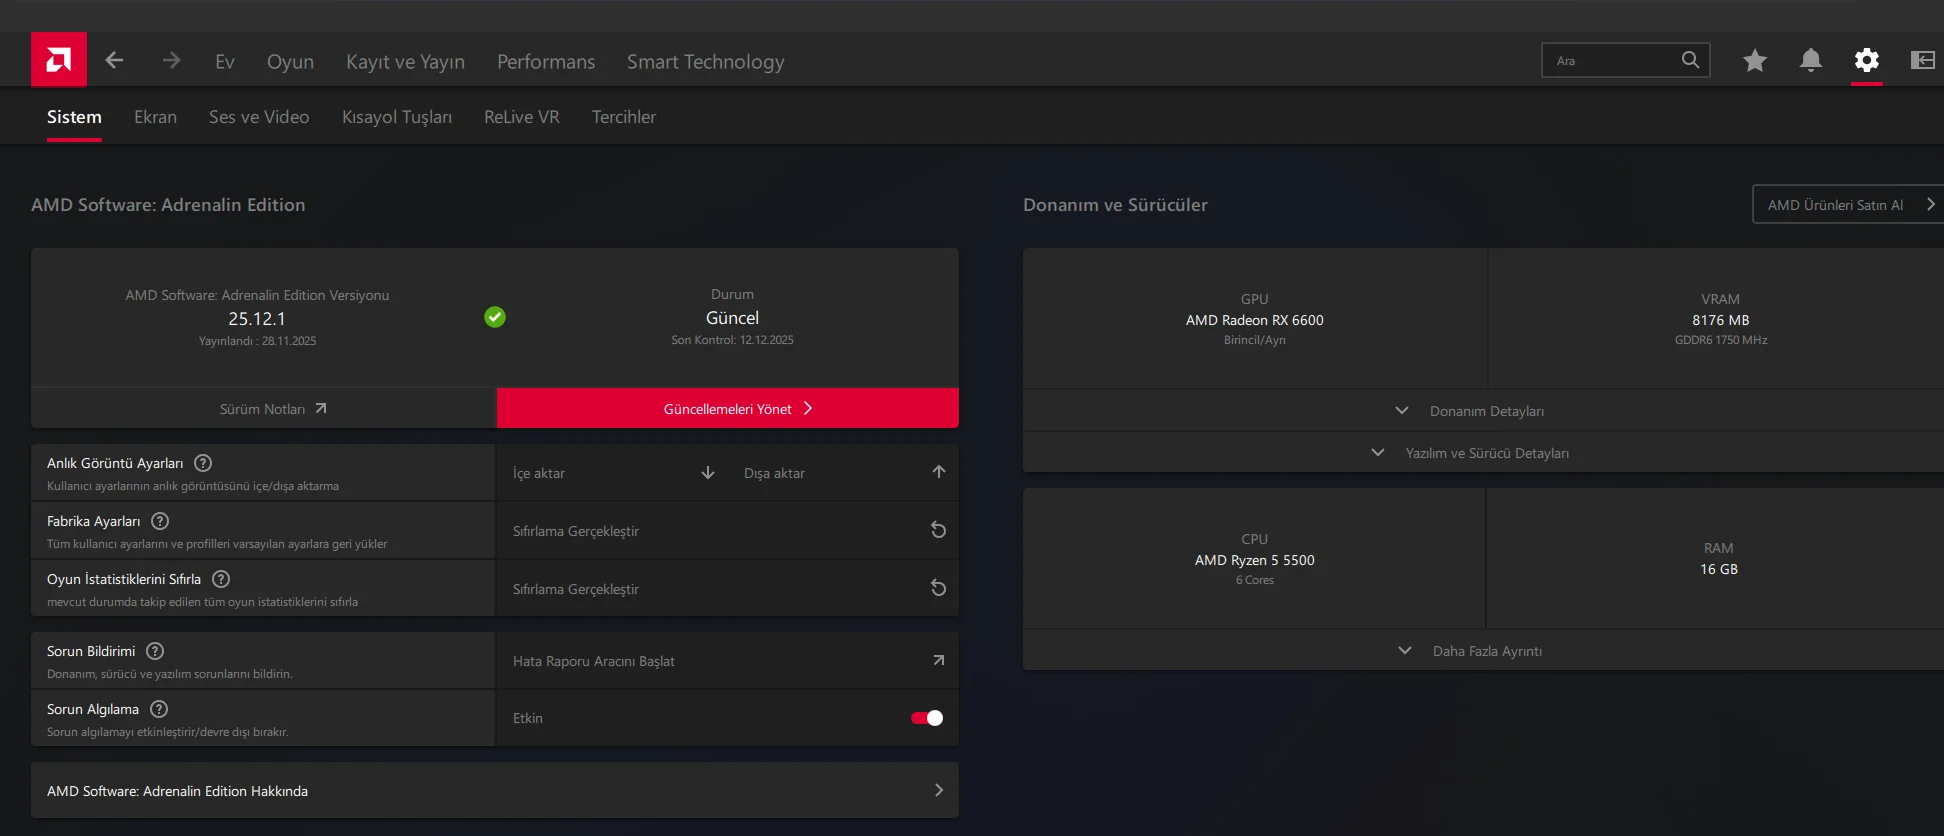The width and height of the screenshot is (1944, 836).
Task: Click CPU name AMD Ryzen 5 5500
Action: click(x=1255, y=560)
